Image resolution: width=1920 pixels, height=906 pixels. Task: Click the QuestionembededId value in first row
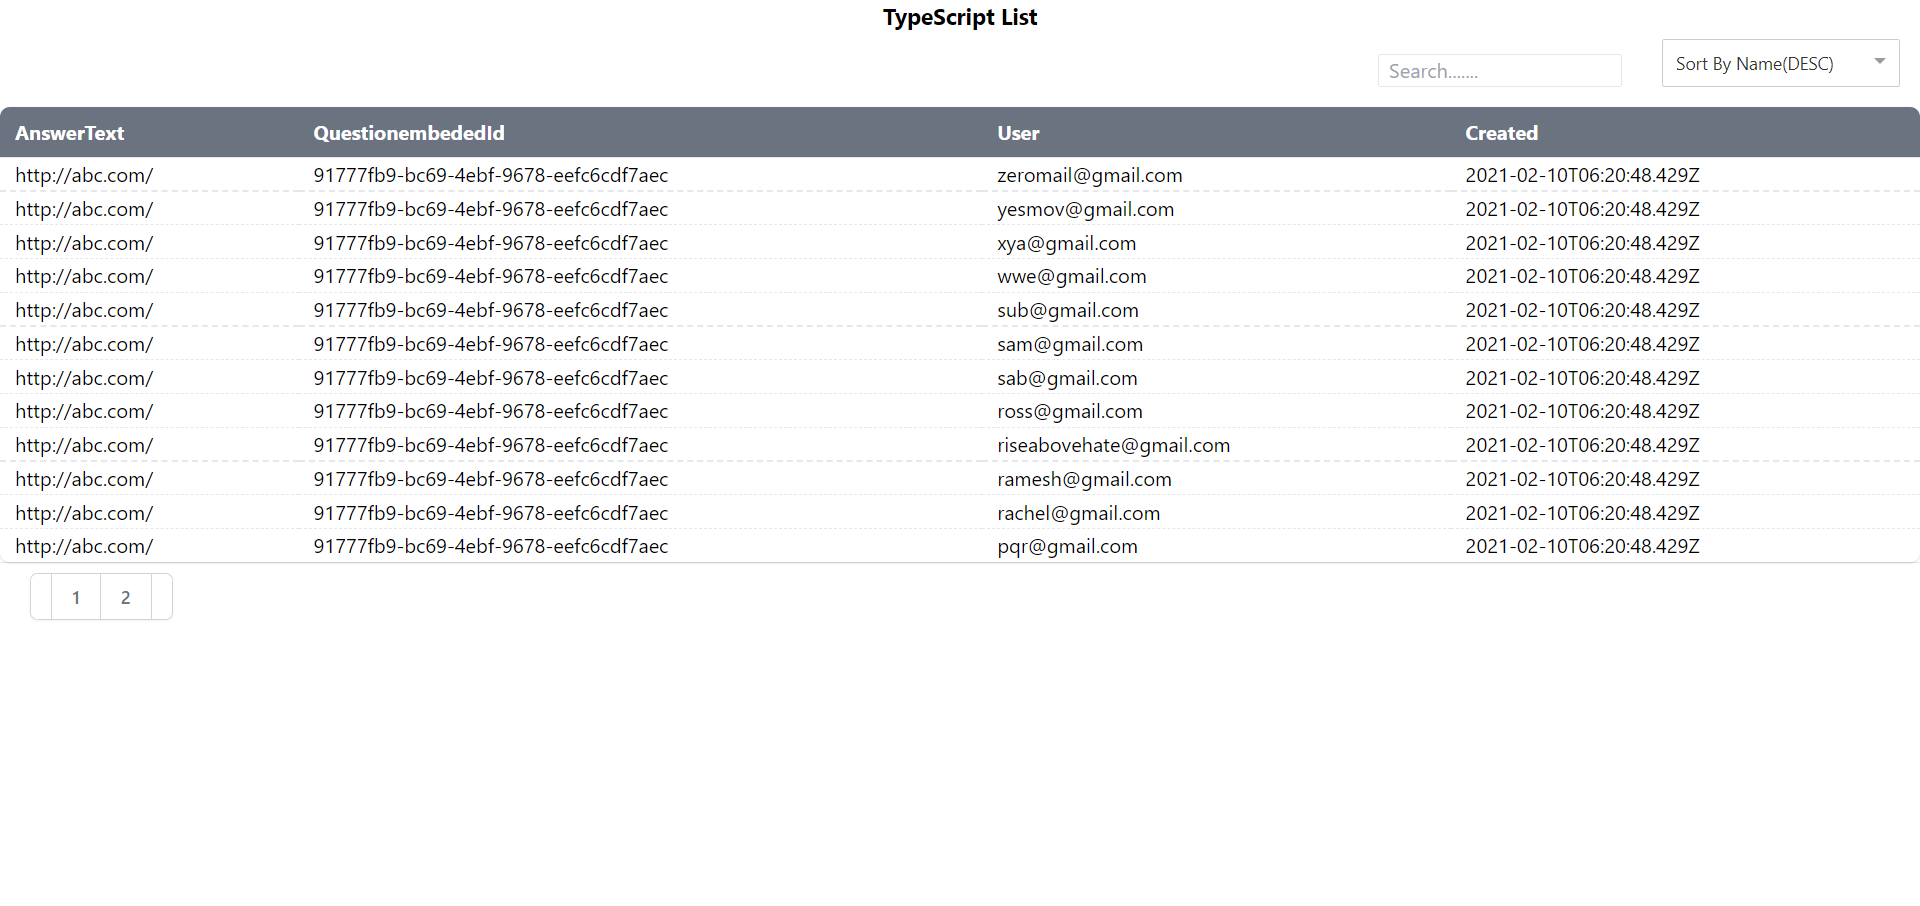pyautogui.click(x=490, y=174)
